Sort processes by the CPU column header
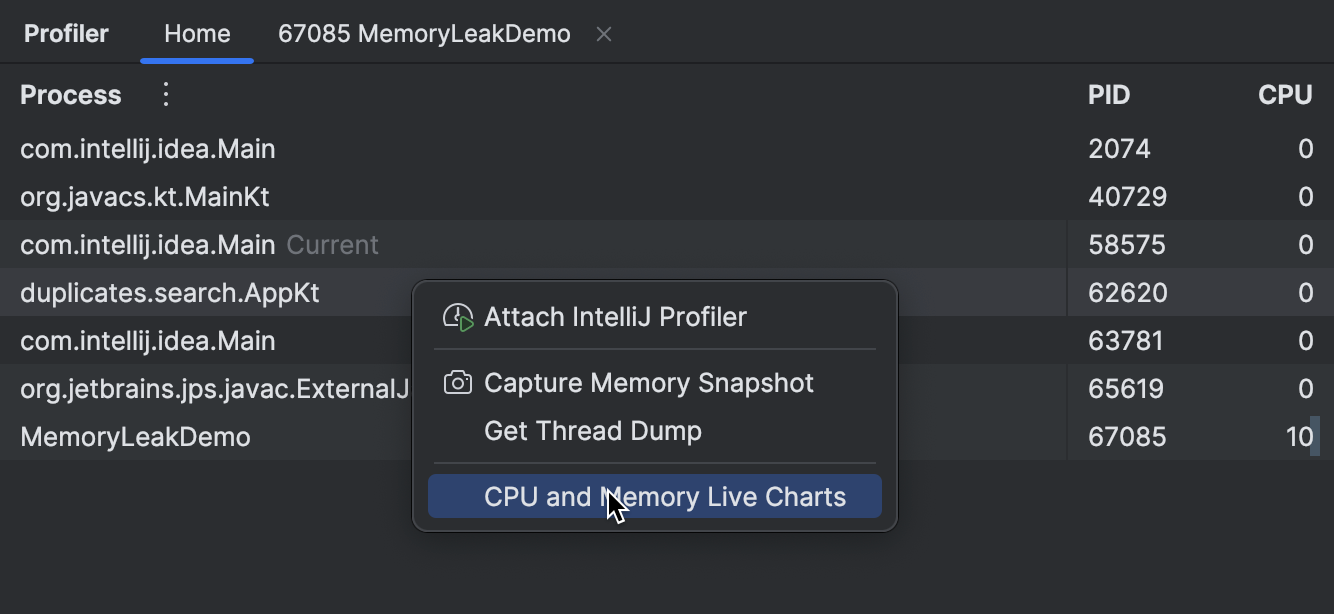The image size is (1334, 614). click(x=1285, y=94)
